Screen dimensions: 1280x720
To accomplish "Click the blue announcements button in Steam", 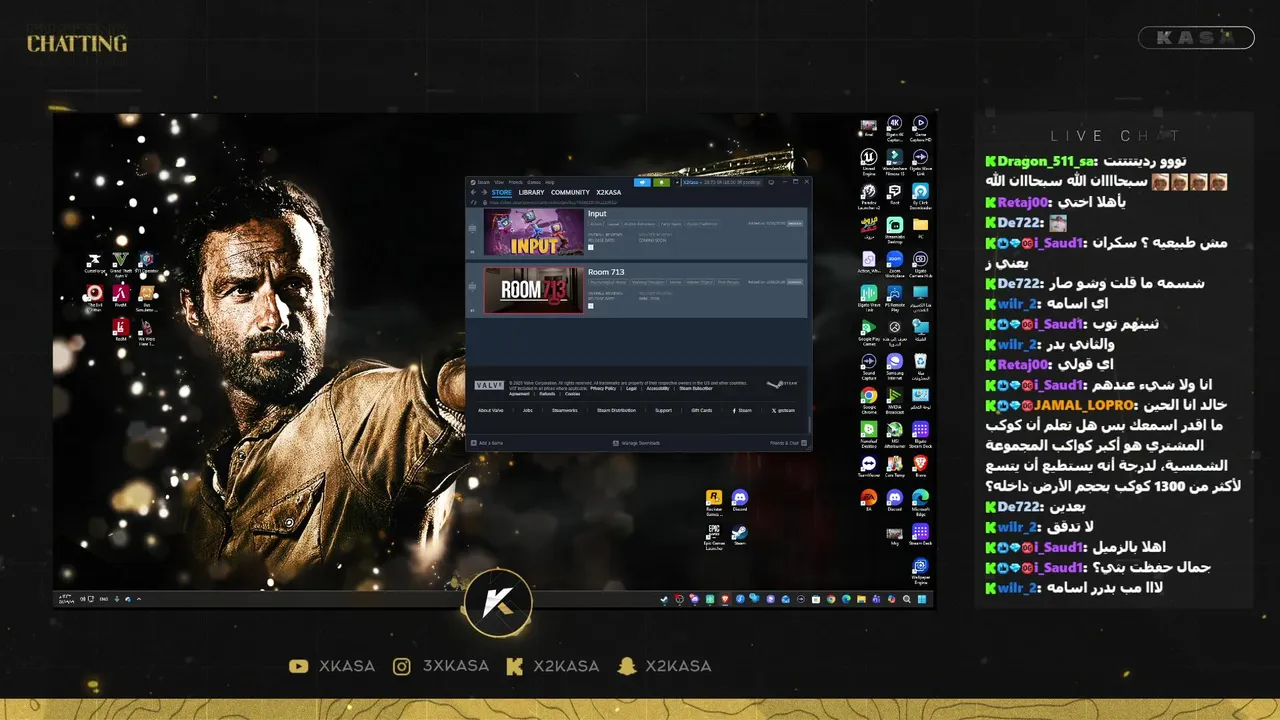I will point(643,182).
